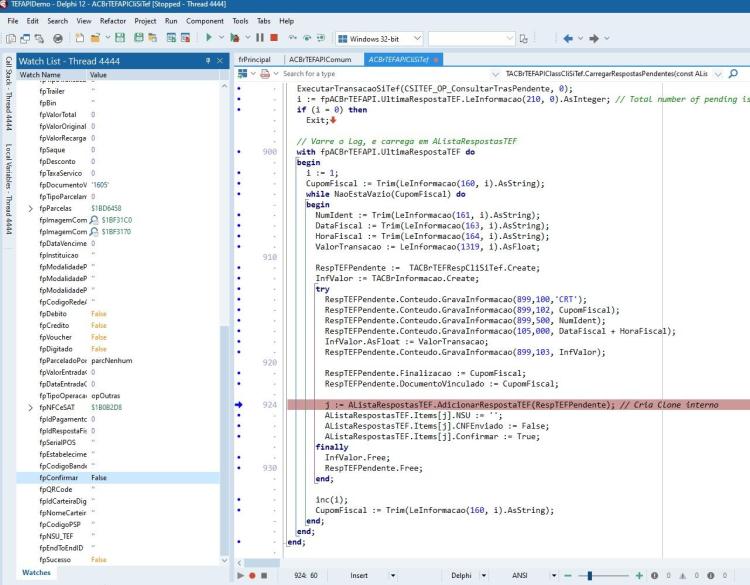Open the ANSI encoding dropdown

click(x=554, y=575)
